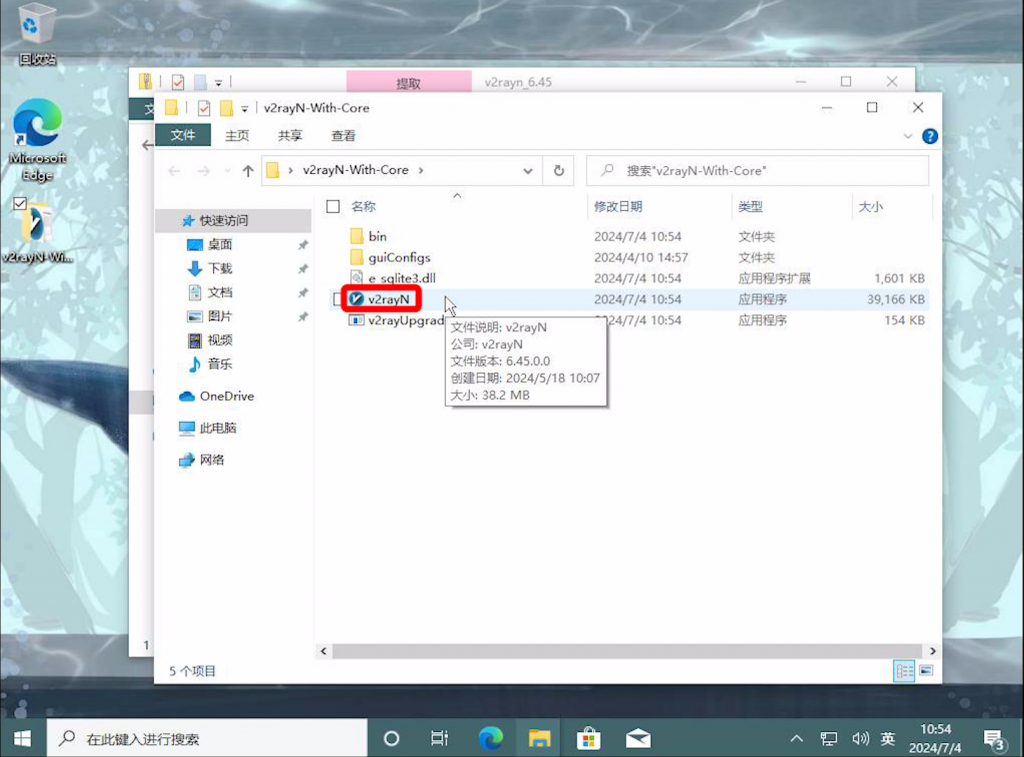The width and height of the screenshot is (1024, 757).
Task: Sort files by 大小 column
Action: [x=871, y=206]
